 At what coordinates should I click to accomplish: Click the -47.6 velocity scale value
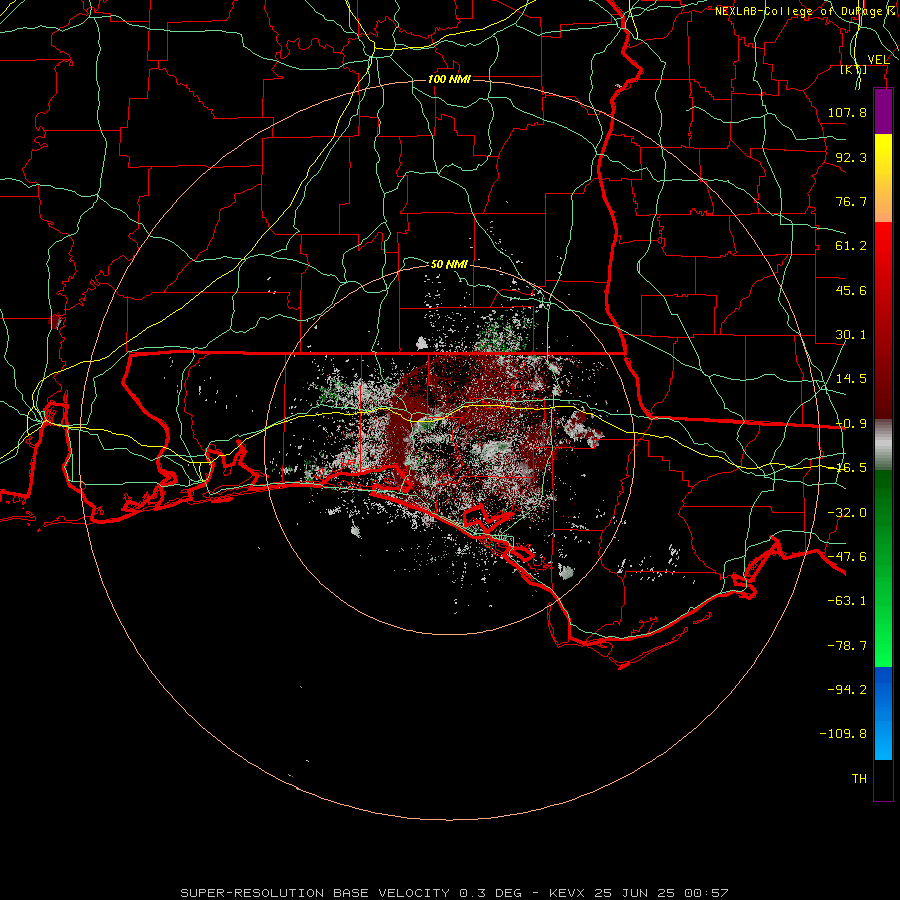click(847, 557)
